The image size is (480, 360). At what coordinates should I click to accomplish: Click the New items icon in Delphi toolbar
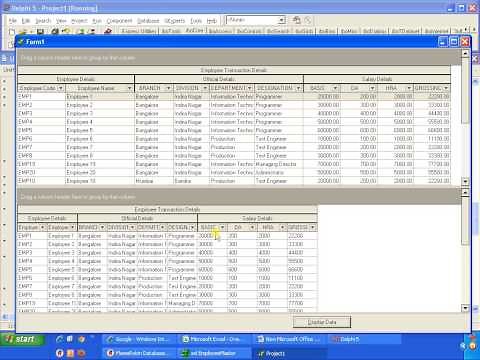click(12, 32)
